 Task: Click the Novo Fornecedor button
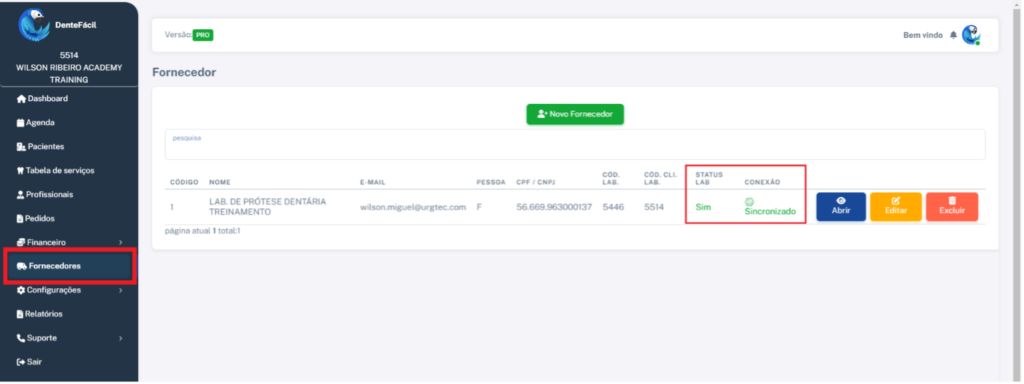(575, 114)
